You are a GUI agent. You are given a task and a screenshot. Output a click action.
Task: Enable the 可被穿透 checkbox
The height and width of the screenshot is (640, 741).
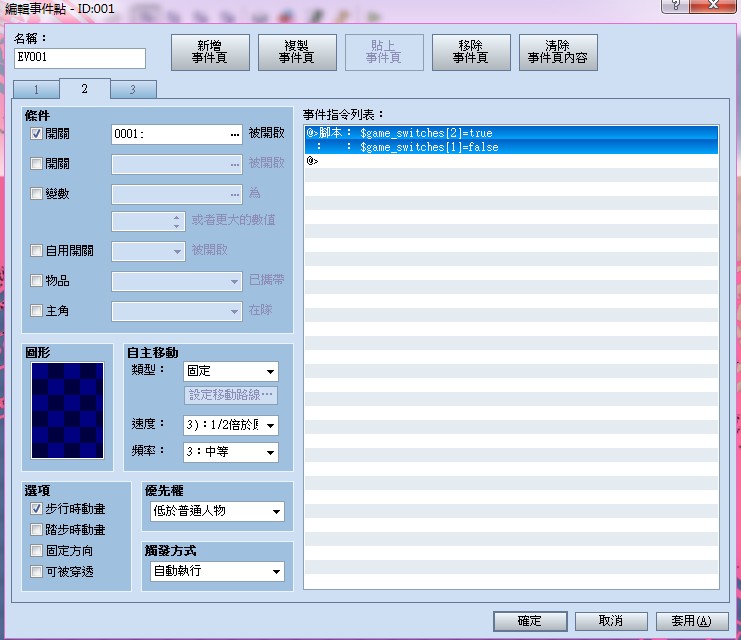[x=36, y=571]
